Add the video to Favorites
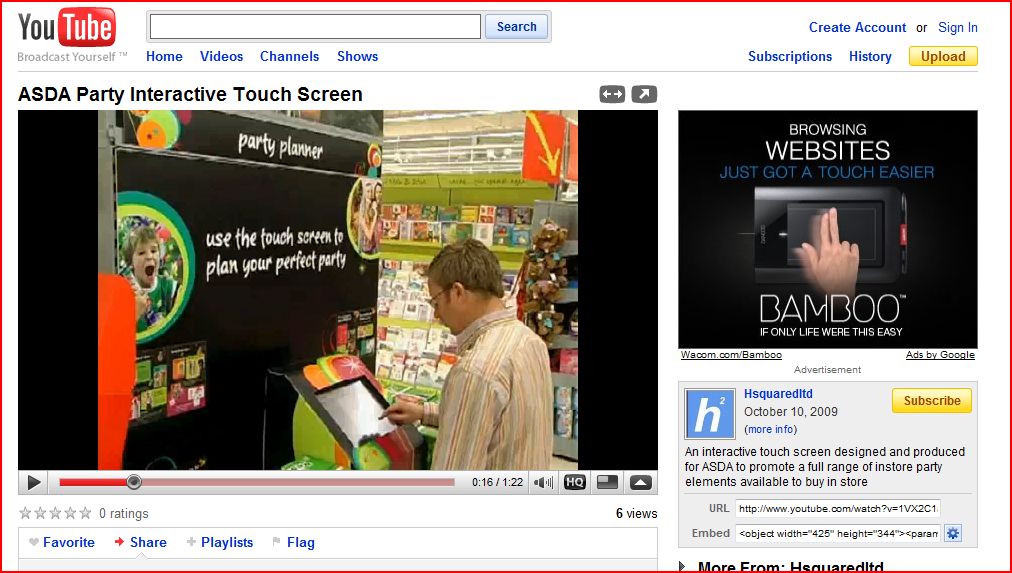Image resolution: width=1012 pixels, height=573 pixels. point(62,543)
